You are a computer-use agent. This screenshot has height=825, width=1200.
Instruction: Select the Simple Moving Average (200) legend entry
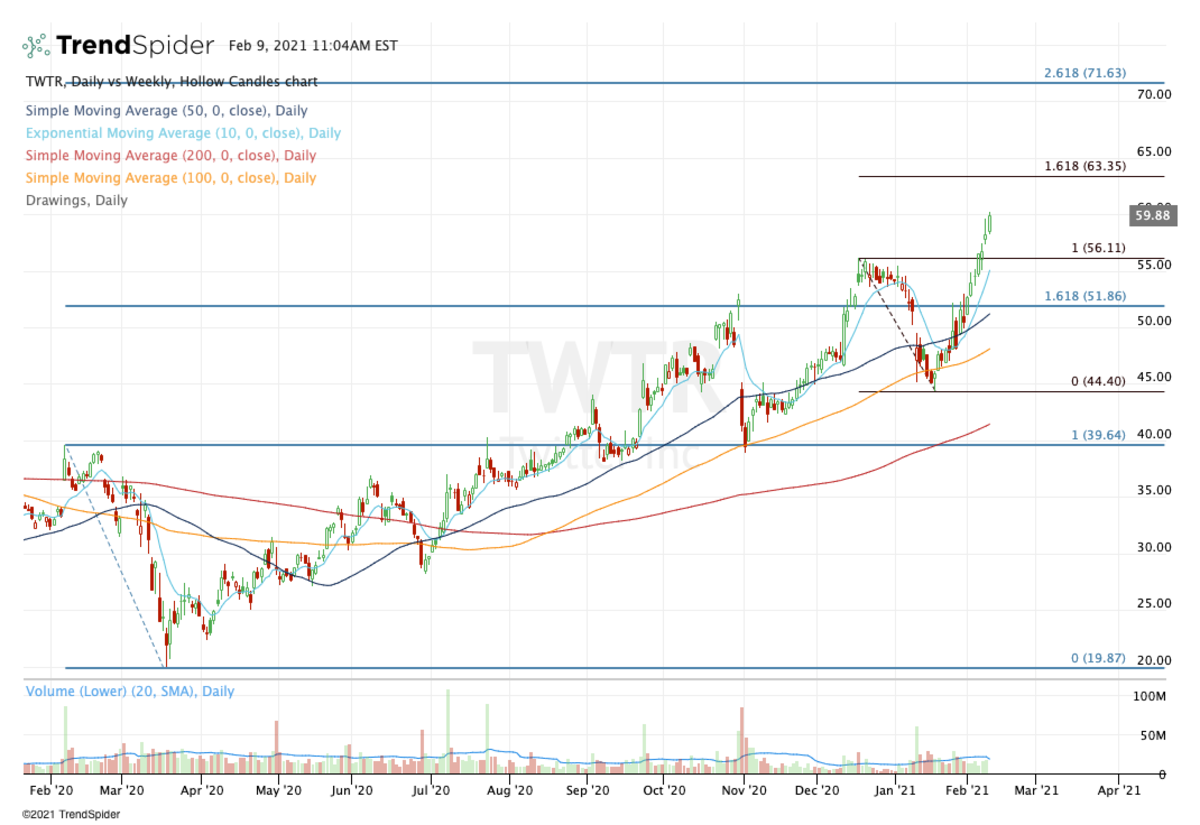170,155
